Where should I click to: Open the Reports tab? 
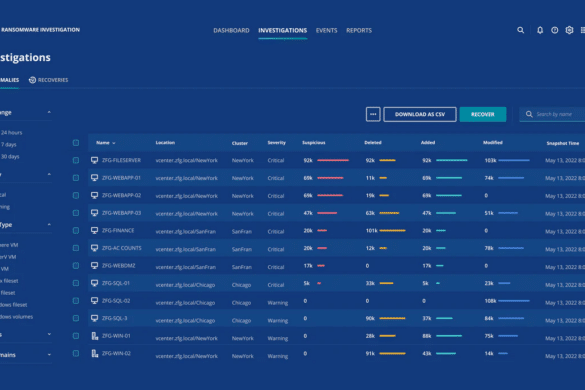coord(359,31)
